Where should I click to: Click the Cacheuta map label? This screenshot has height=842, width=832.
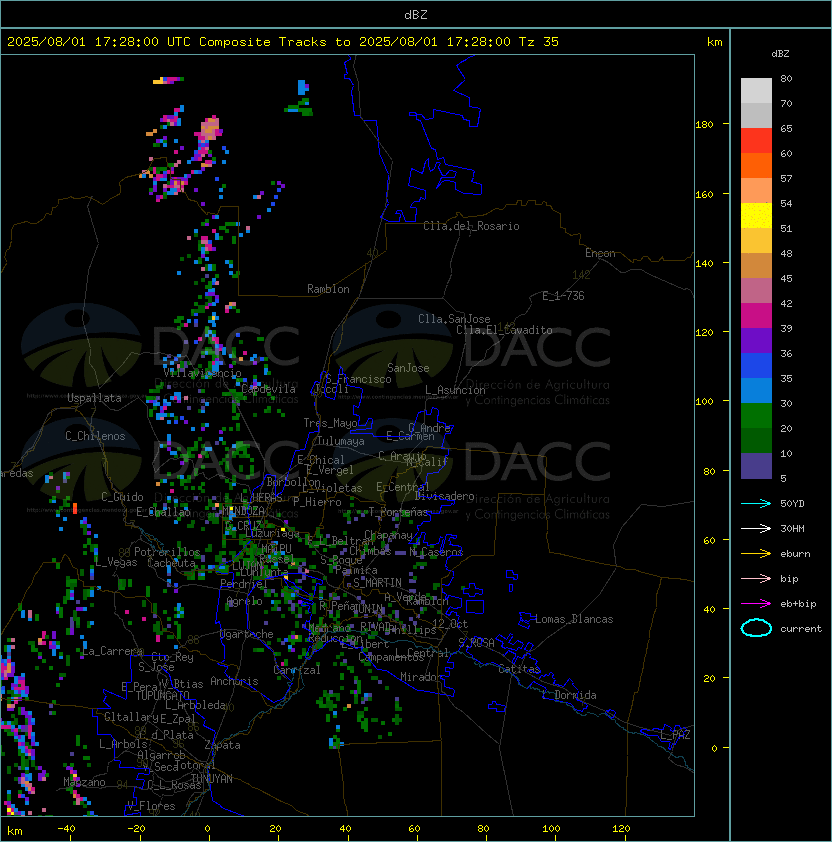171,563
